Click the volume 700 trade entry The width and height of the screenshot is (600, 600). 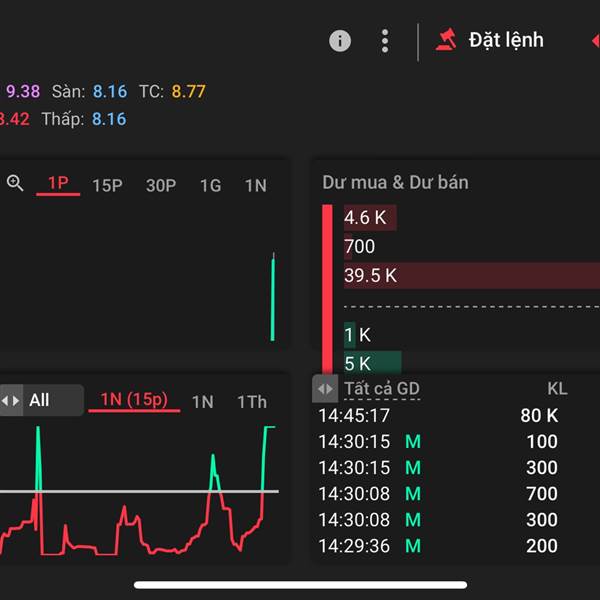(541, 494)
